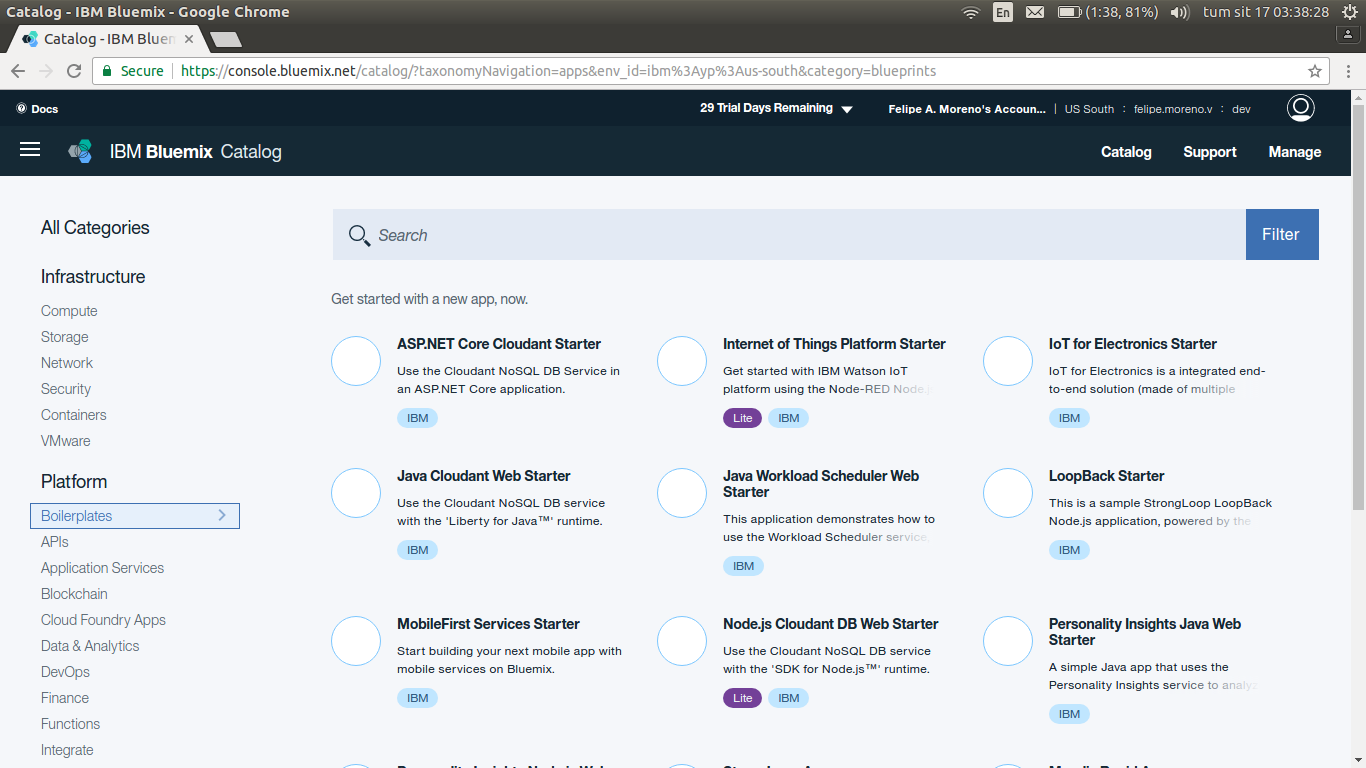Click the ASP.NET Core Cloudant Starter icon
This screenshot has height=768, width=1366.
356,361
